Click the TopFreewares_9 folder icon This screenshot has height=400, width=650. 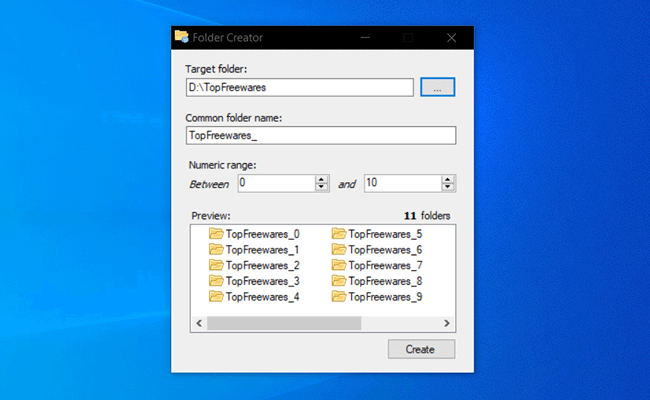(x=338, y=297)
